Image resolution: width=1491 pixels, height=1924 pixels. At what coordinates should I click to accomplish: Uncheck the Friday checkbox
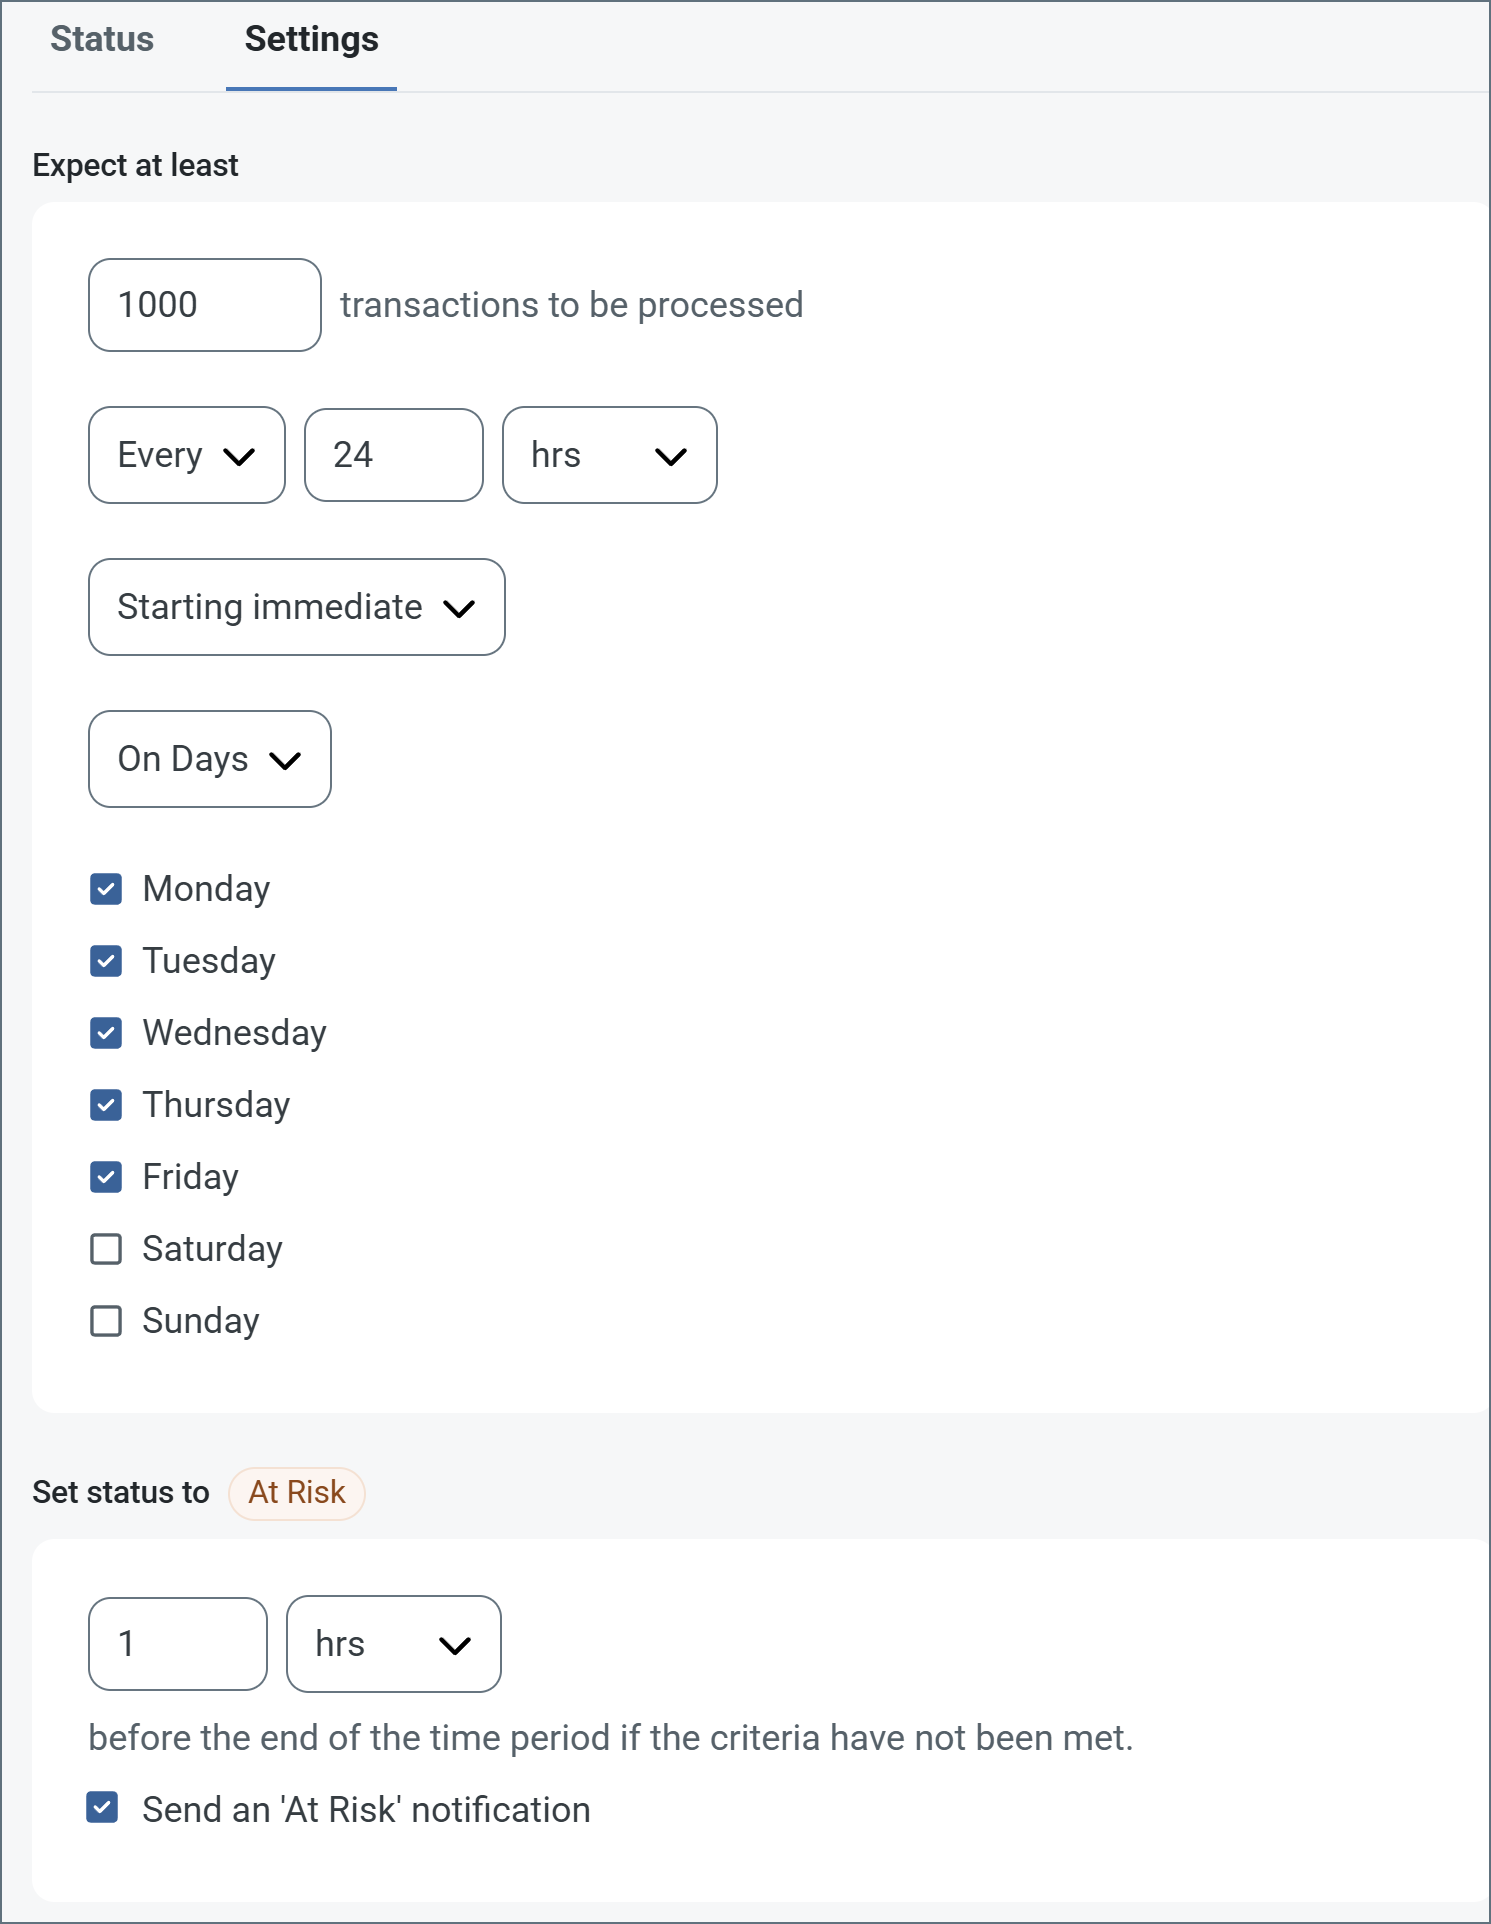[x=106, y=1177]
